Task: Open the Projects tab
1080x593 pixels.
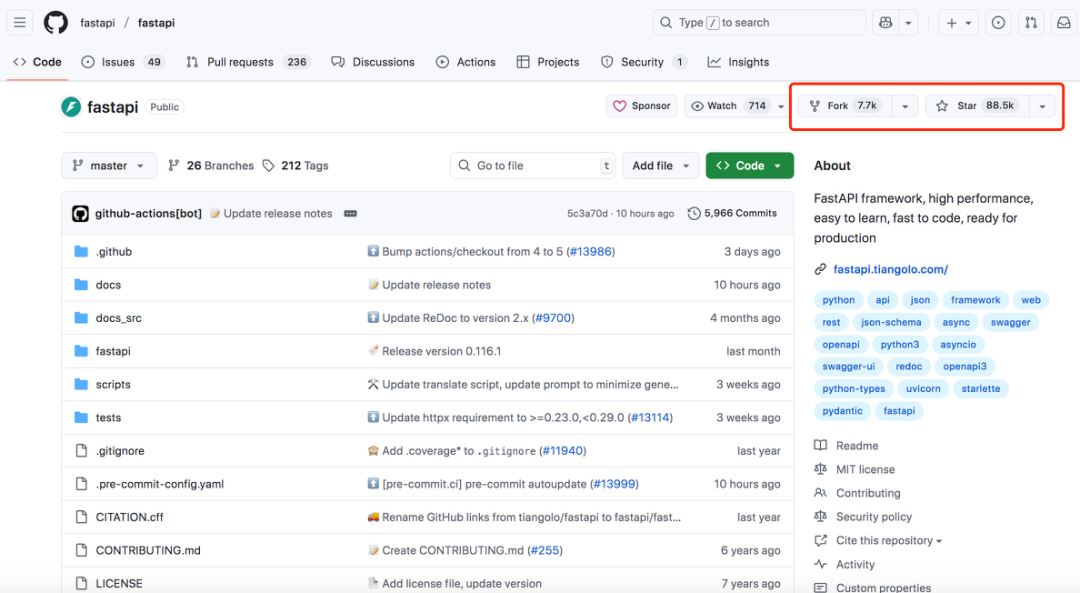Action: pos(548,62)
